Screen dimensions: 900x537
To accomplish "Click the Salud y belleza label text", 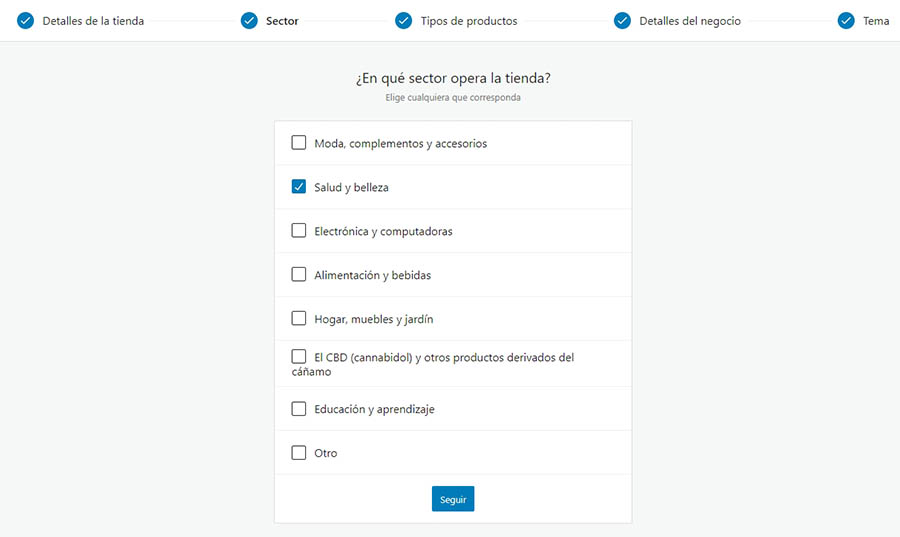I will click(x=351, y=188).
